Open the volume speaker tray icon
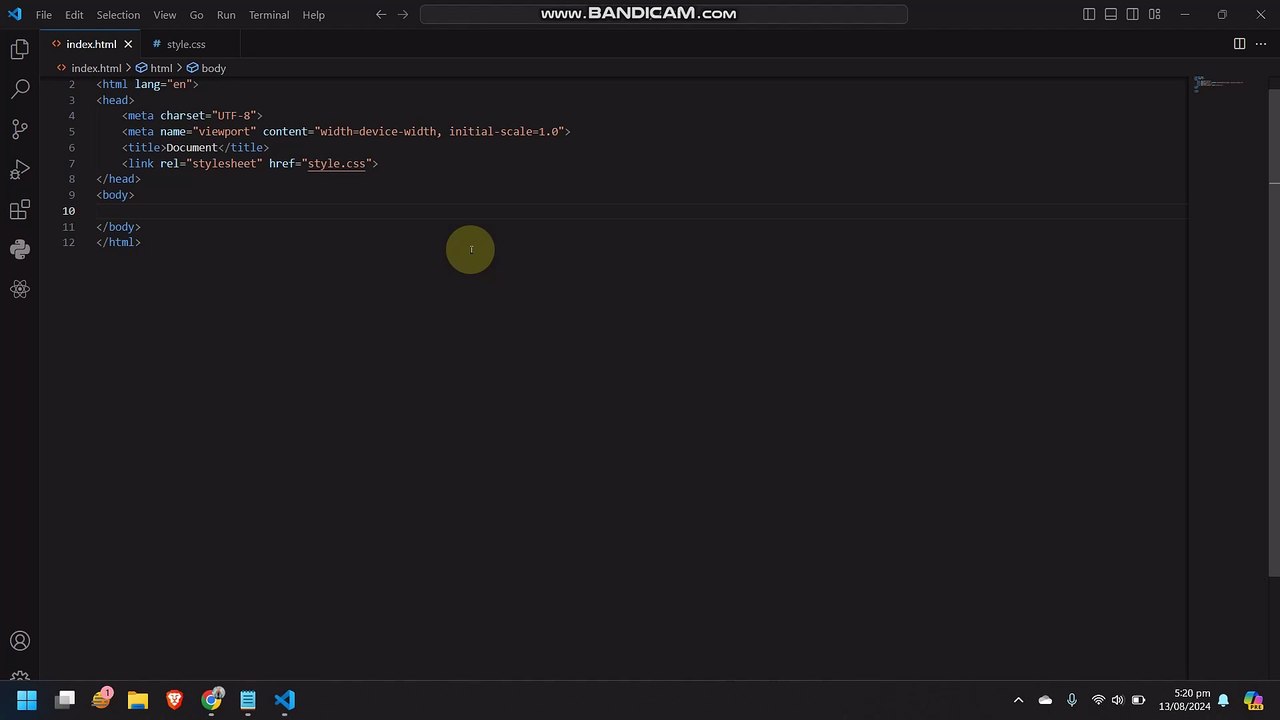This screenshot has width=1280, height=720. 1117,700
